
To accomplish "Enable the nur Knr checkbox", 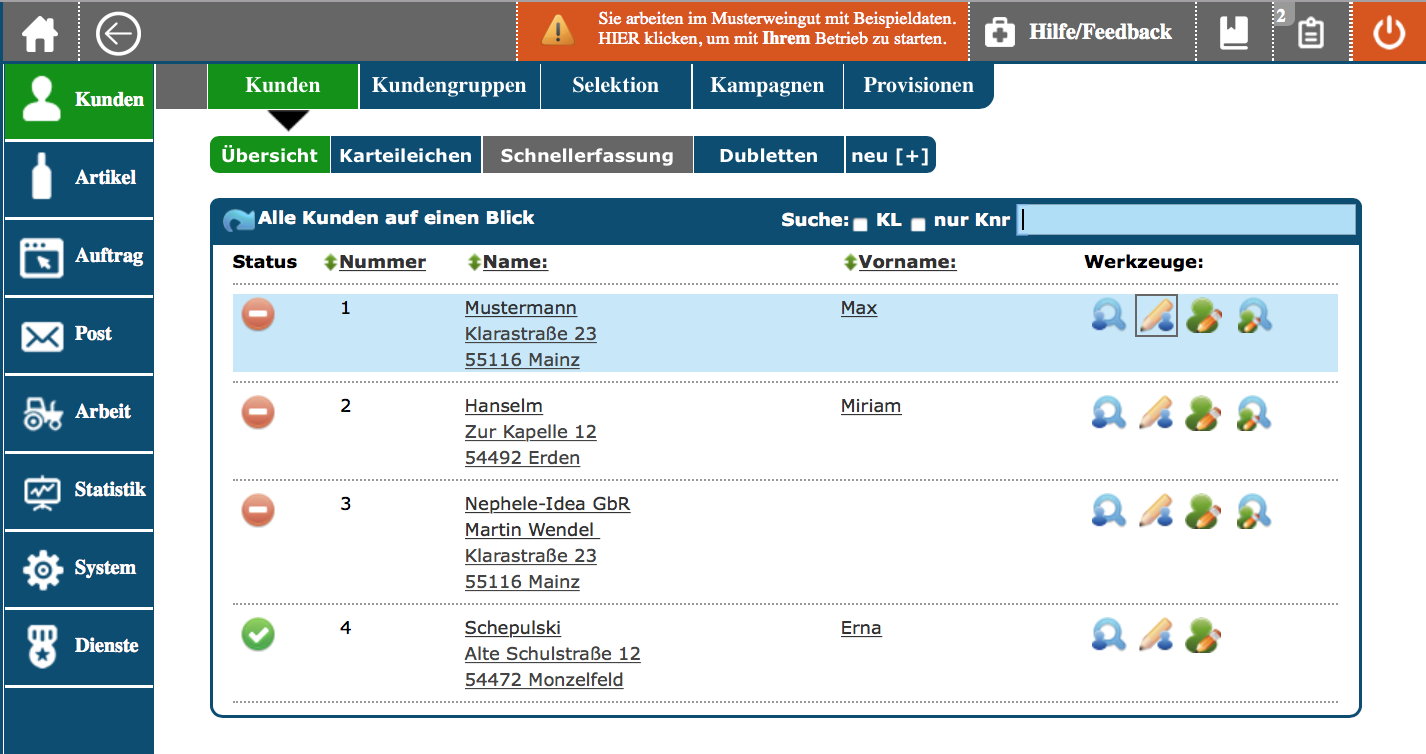I will [918, 224].
